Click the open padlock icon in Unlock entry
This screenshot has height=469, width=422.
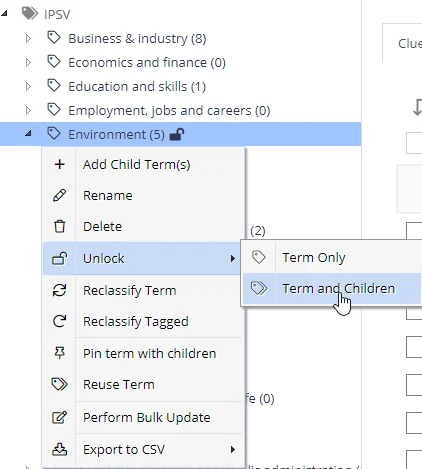tap(60, 258)
